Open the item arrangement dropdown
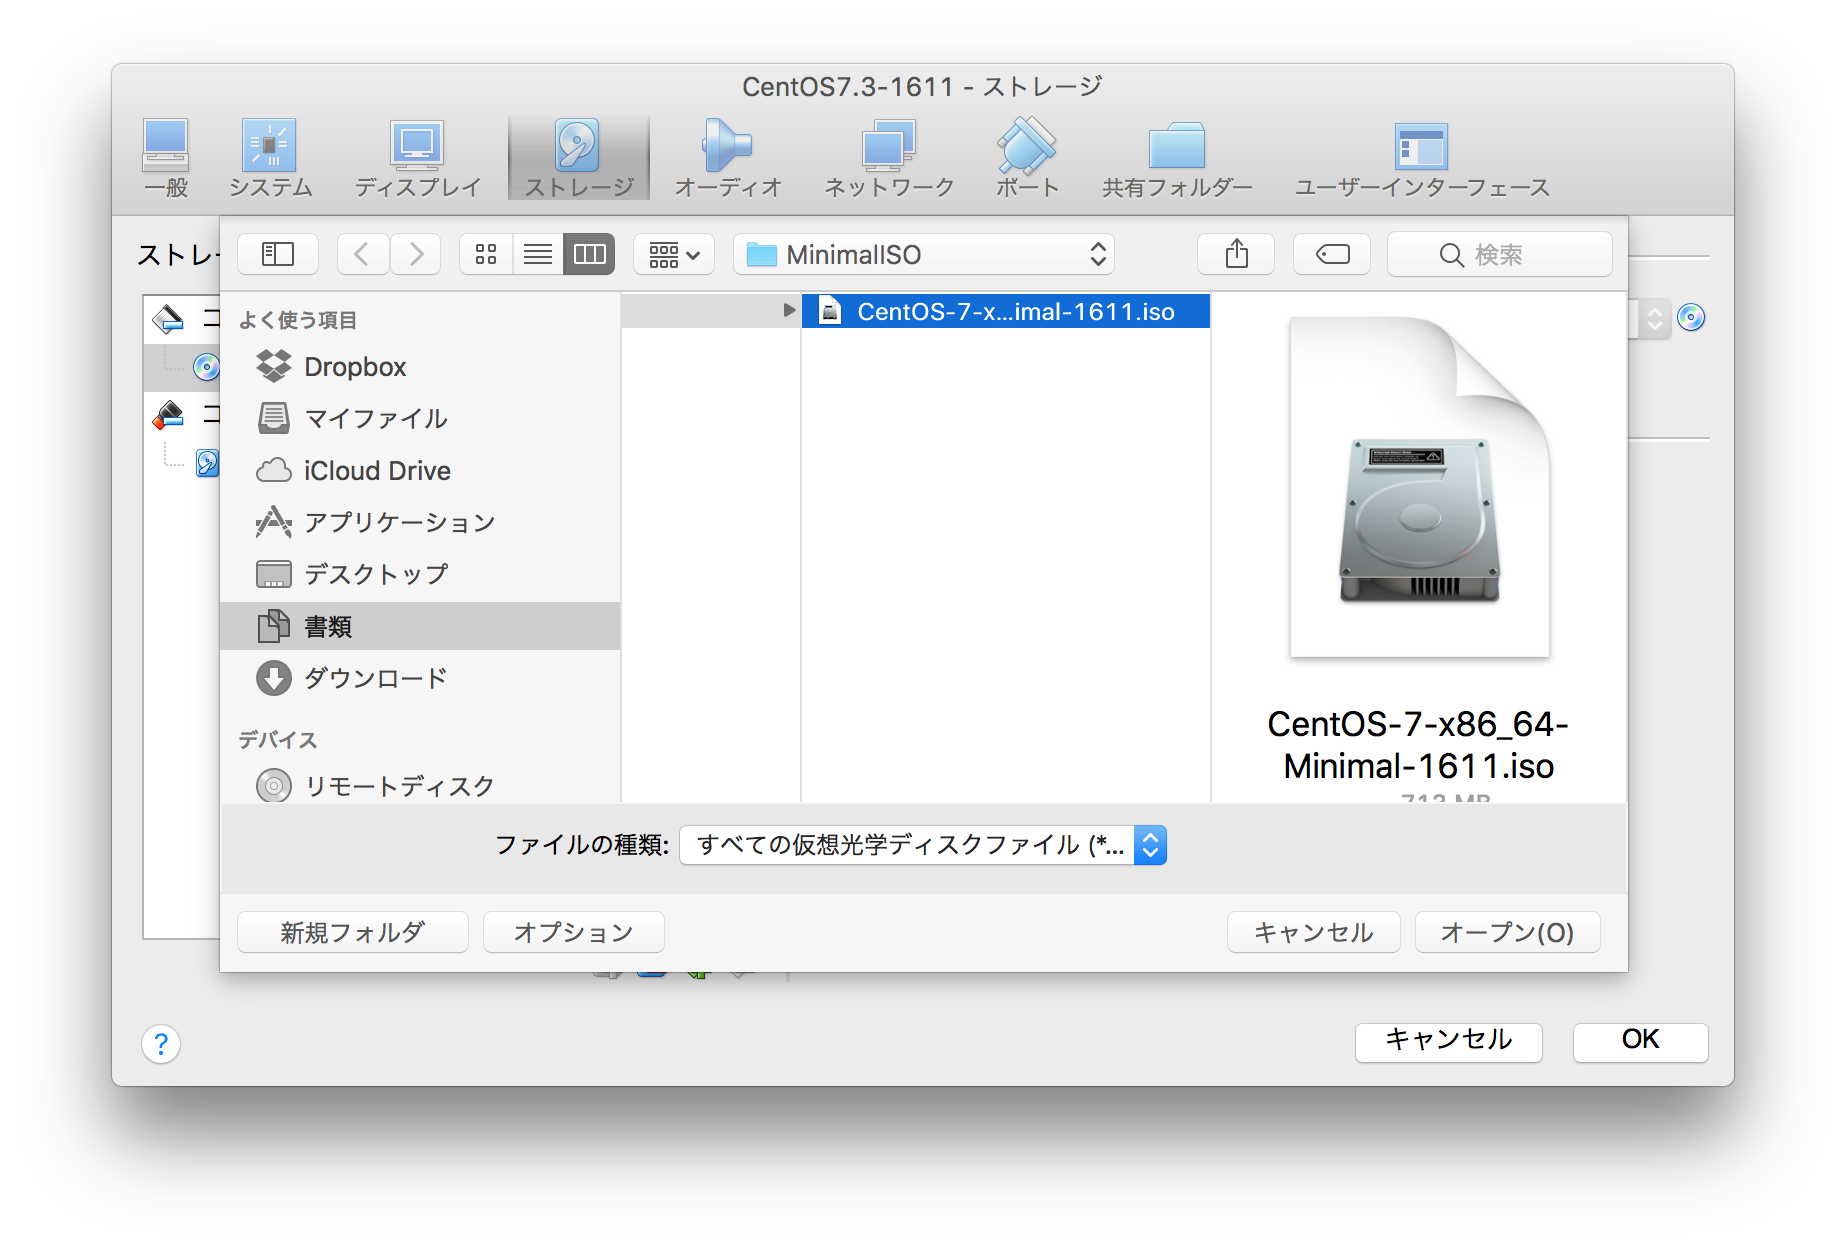This screenshot has width=1846, height=1246. pyautogui.click(x=673, y=254)
